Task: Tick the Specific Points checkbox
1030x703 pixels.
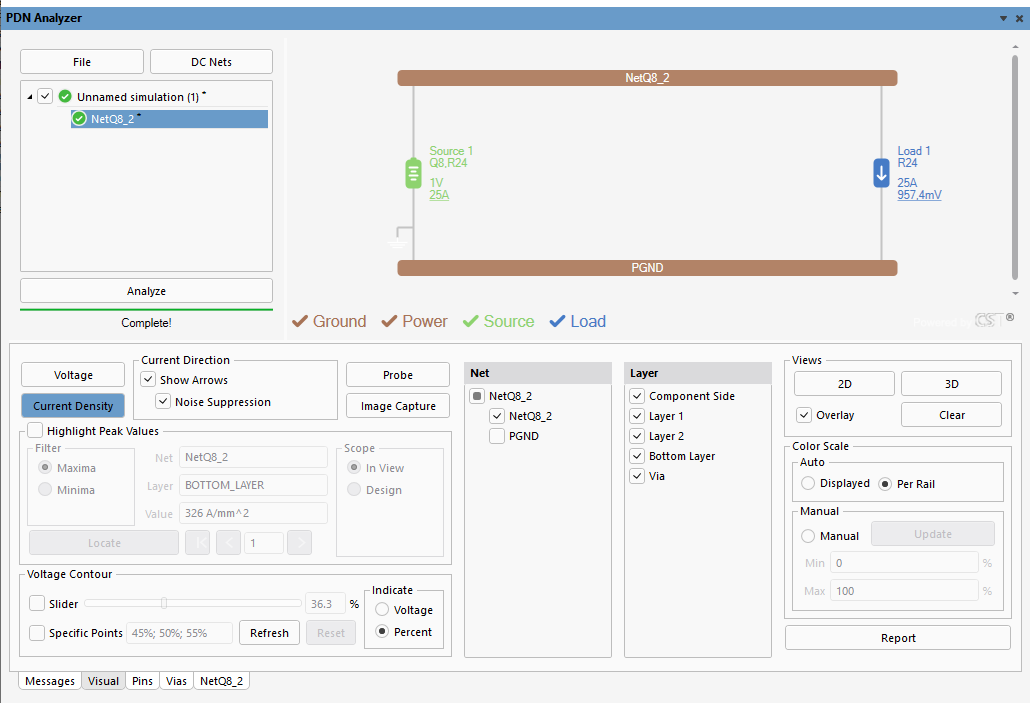Action: 37,633
